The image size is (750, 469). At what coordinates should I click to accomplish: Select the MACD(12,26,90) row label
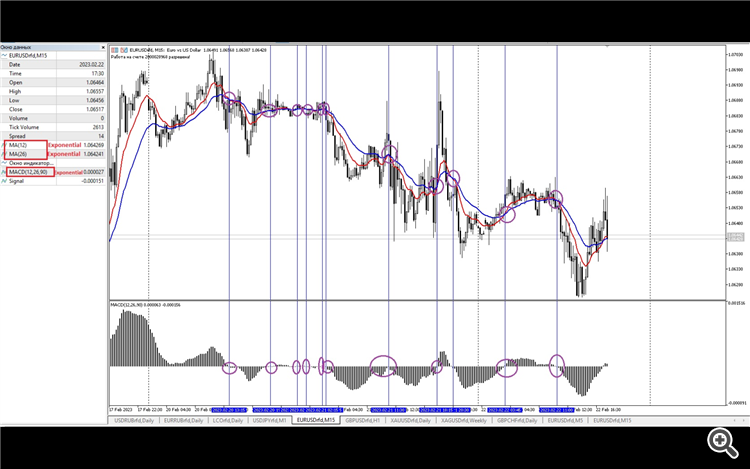(28, 172)
